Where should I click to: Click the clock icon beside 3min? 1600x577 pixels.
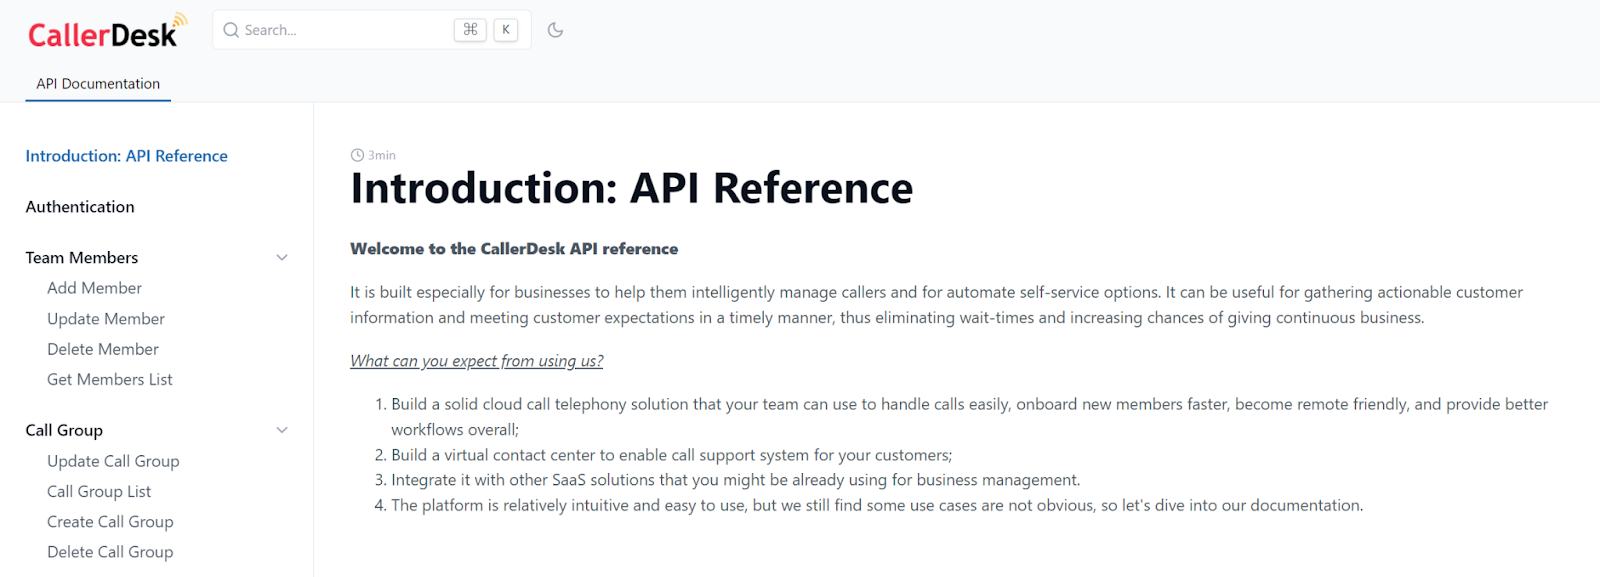pyautogui.click(x=357, y=155)
